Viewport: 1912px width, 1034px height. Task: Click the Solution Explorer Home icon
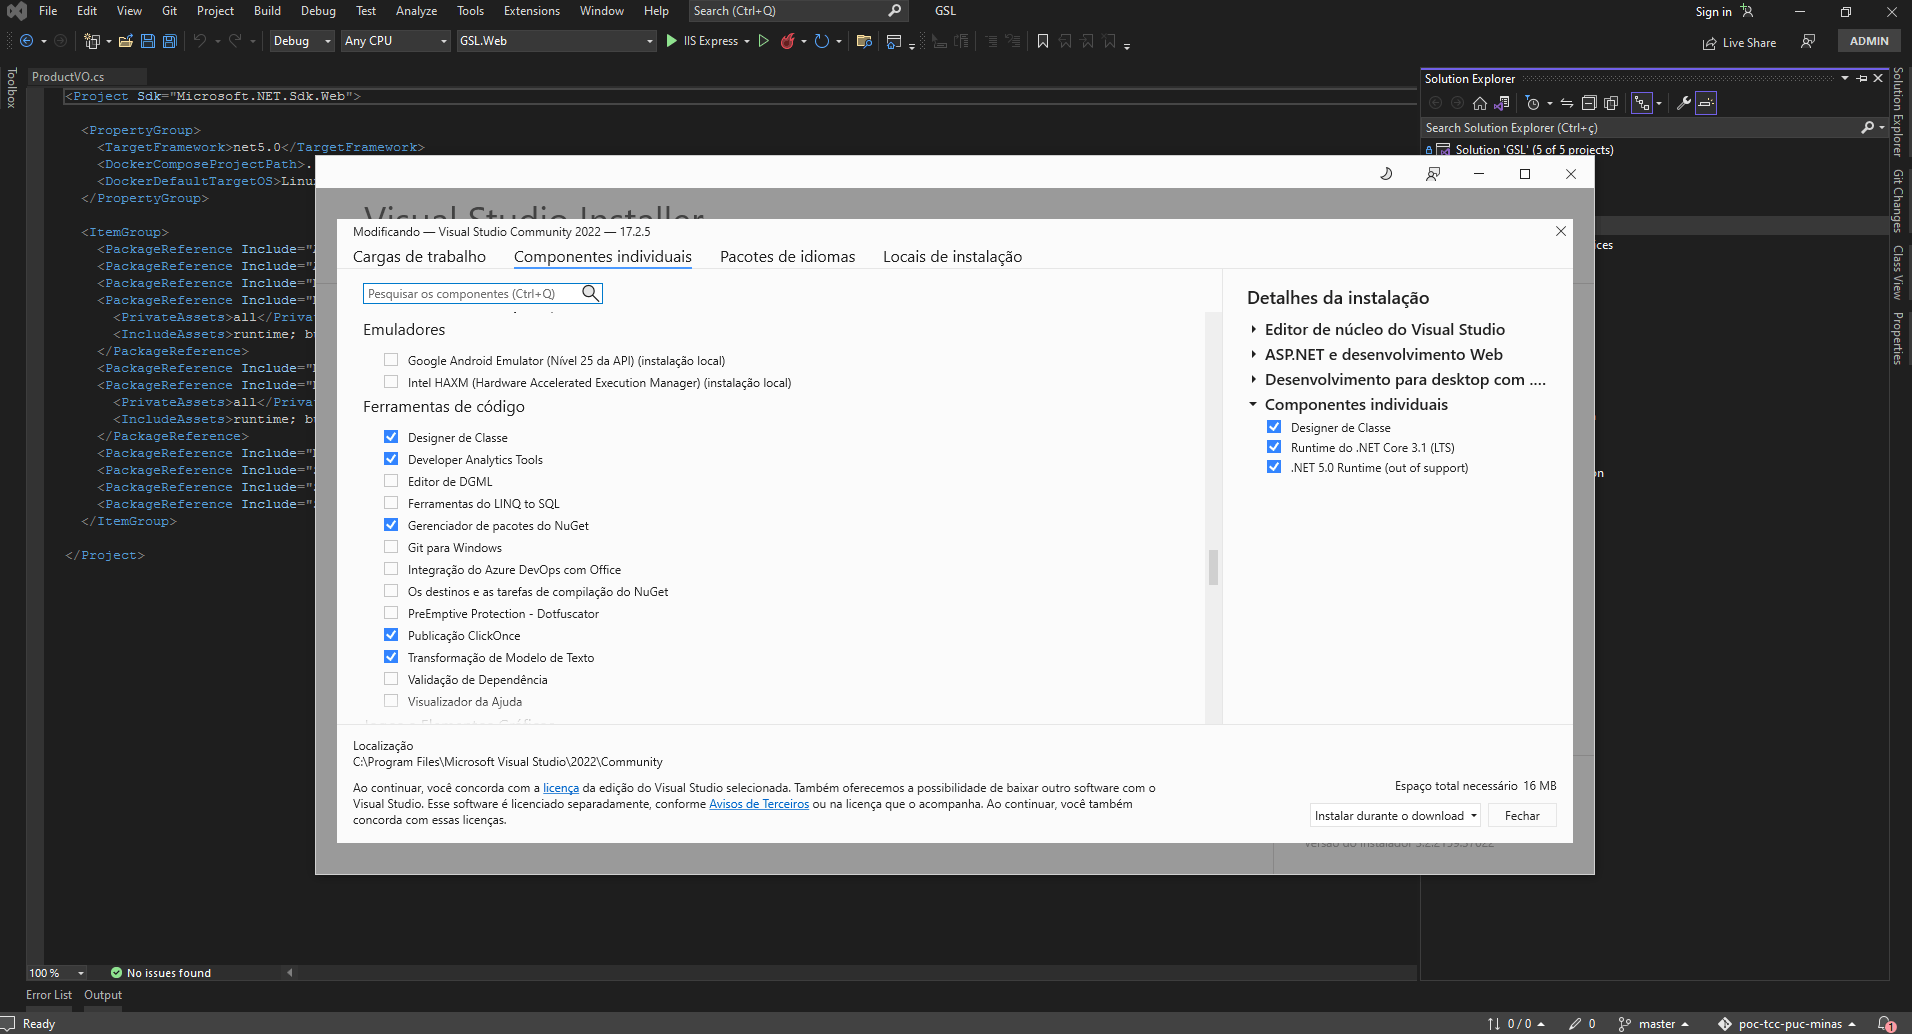coord(1480,103)
